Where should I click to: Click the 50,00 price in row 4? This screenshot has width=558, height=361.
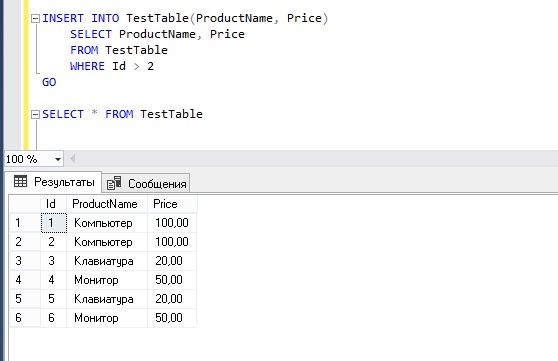click(172, 280)
